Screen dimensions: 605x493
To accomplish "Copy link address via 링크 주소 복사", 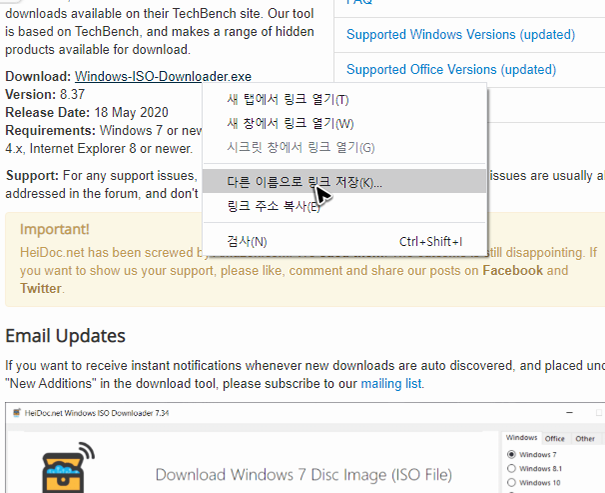I will [345, 206].
